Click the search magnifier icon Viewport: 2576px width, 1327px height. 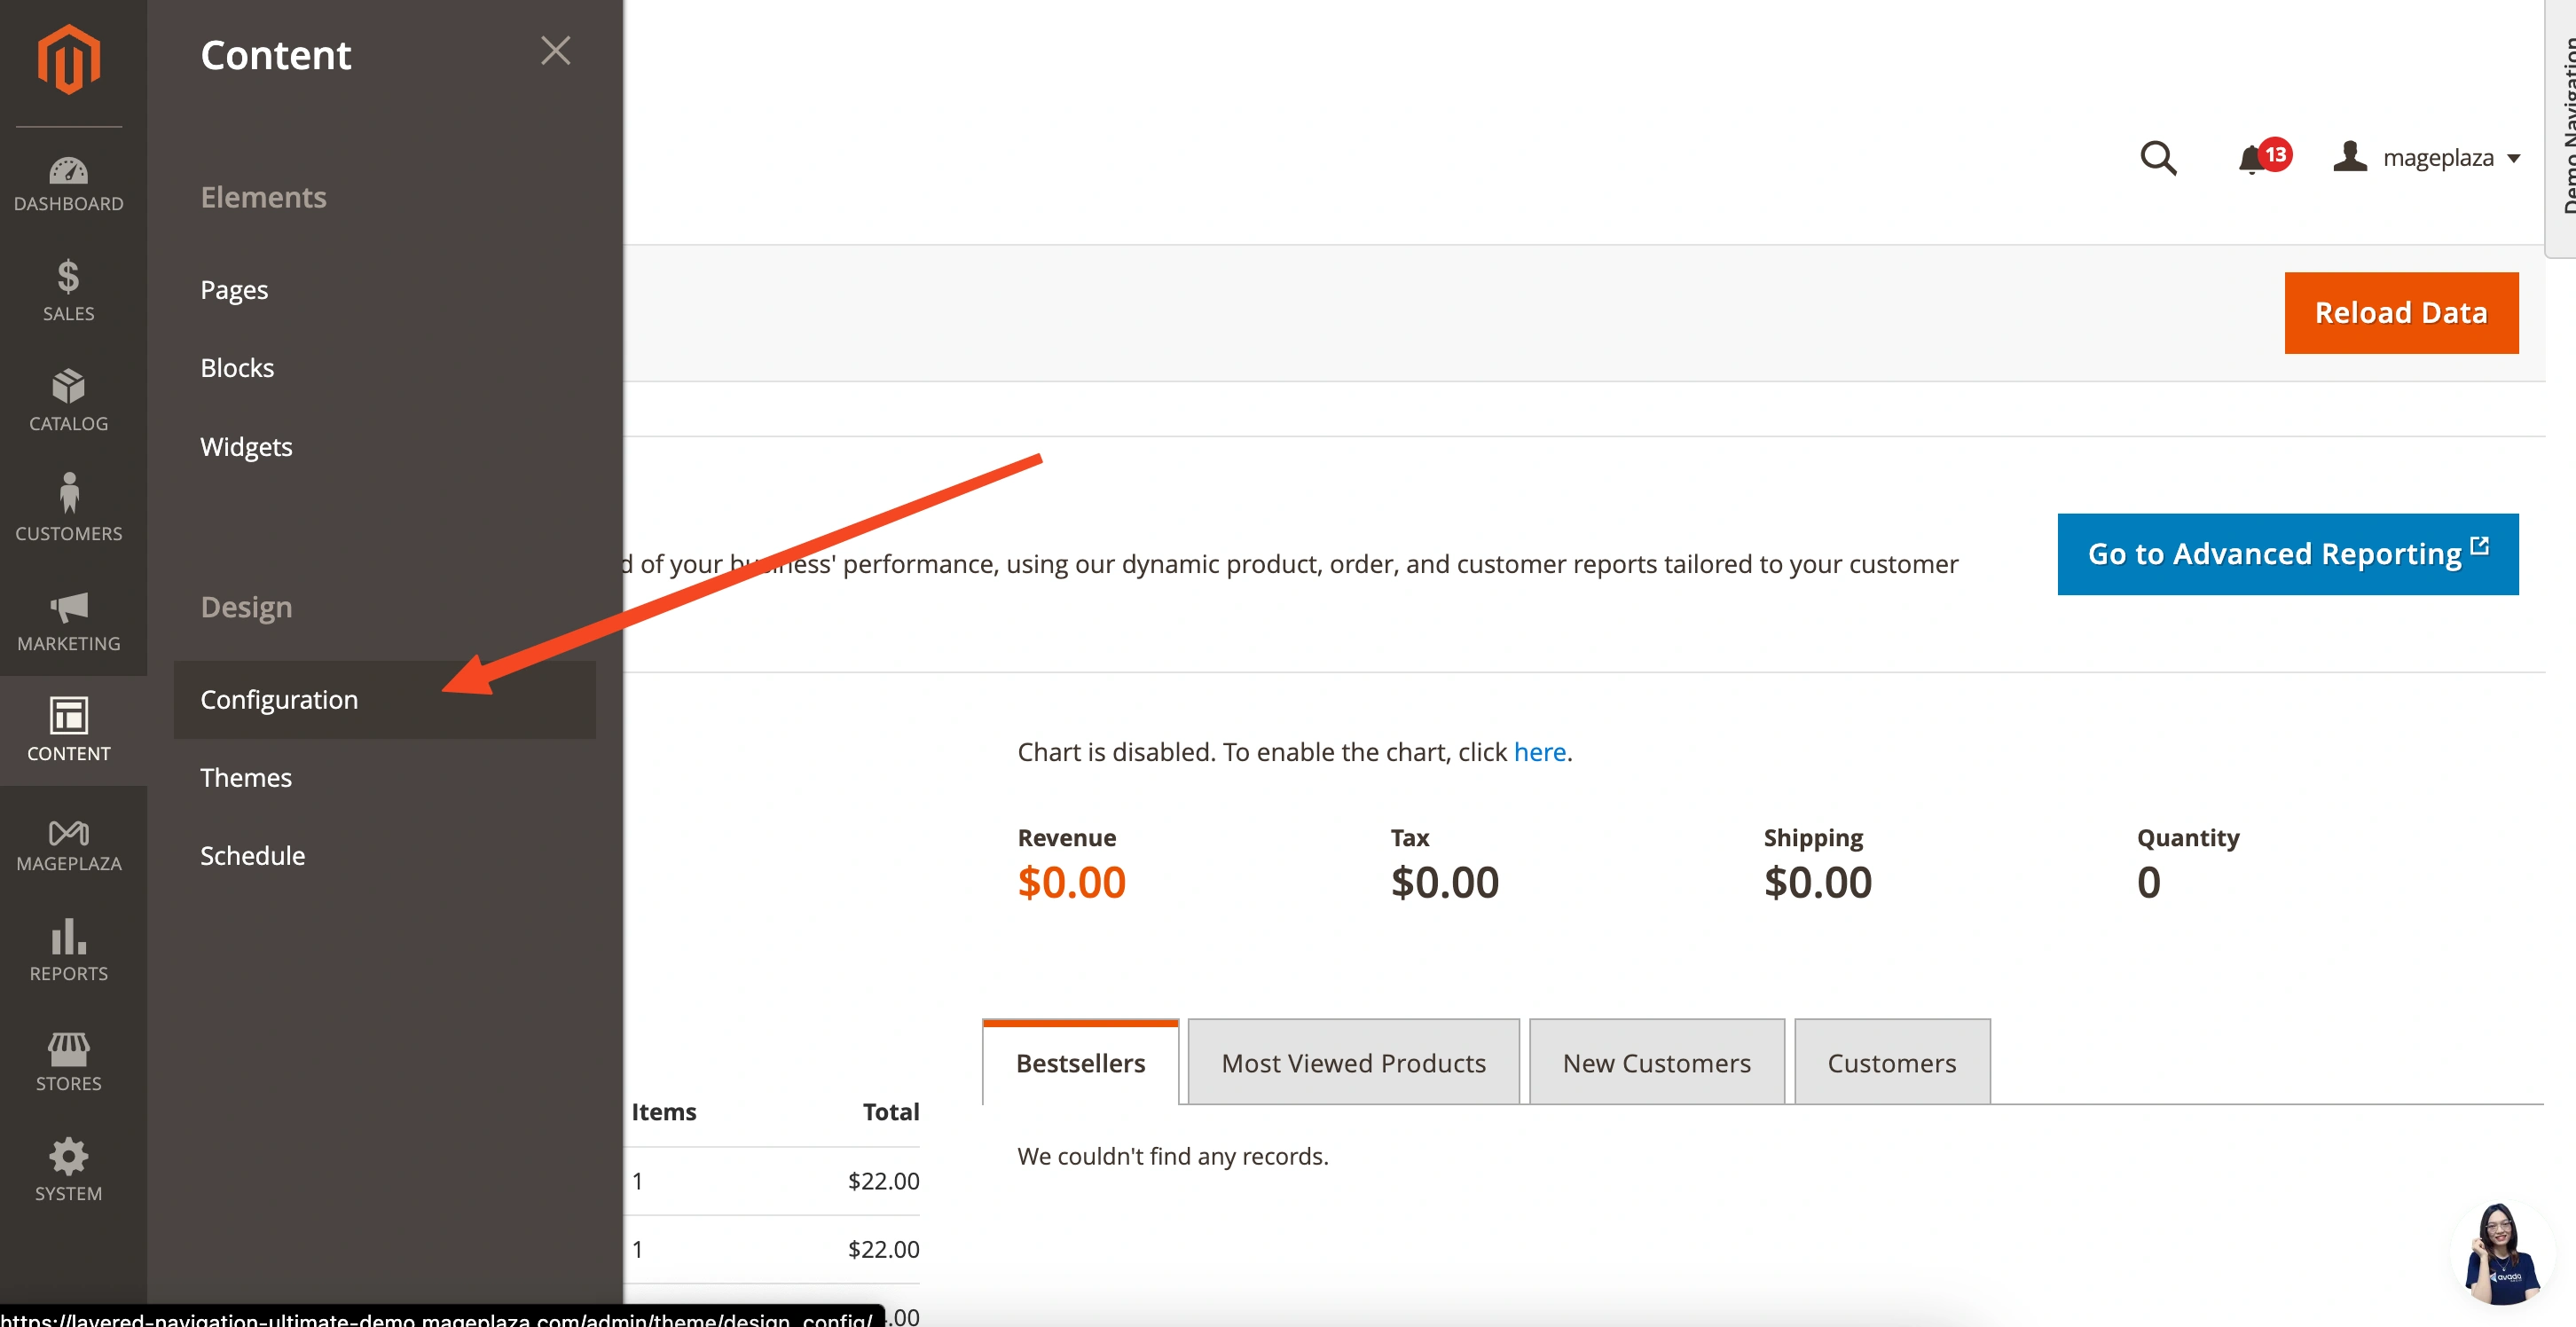[x=2157, y=158]
